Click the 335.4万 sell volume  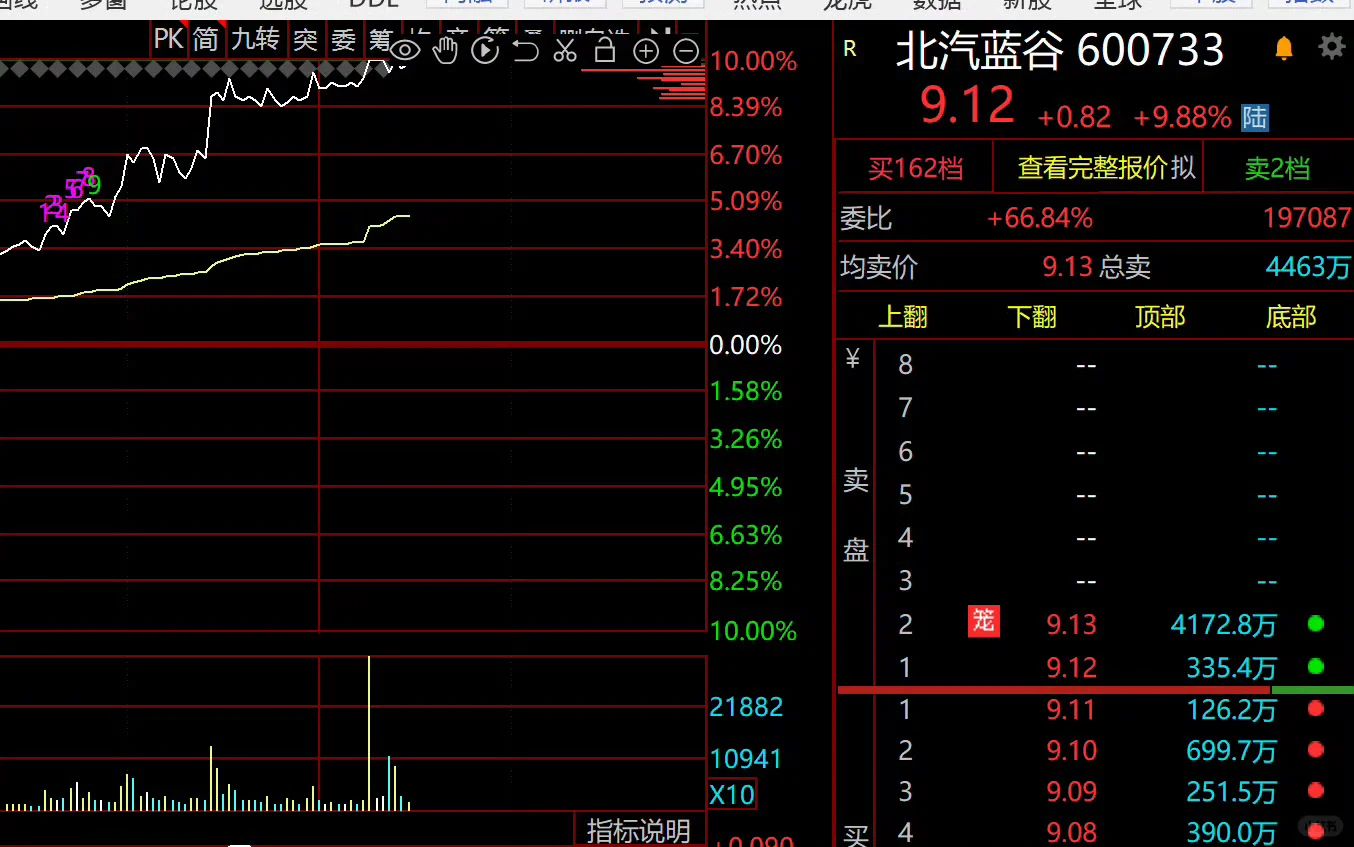click(x=1232, y=667)
